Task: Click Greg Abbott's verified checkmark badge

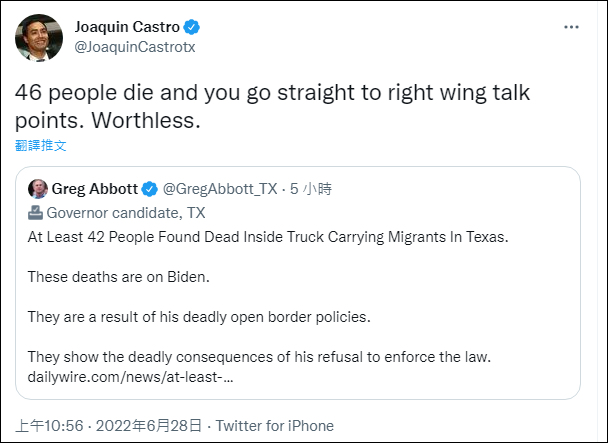Action: [x=149, y=188]
